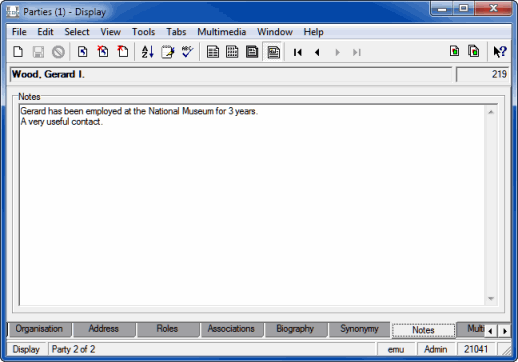Click the record number field showing 219

click(x=482, y=74)
